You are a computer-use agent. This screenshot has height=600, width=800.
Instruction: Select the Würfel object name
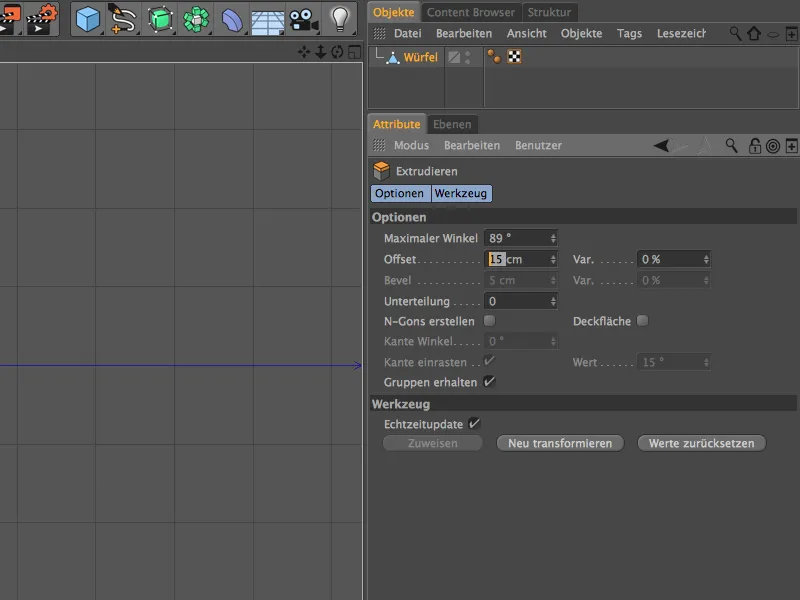coord(421,57)
